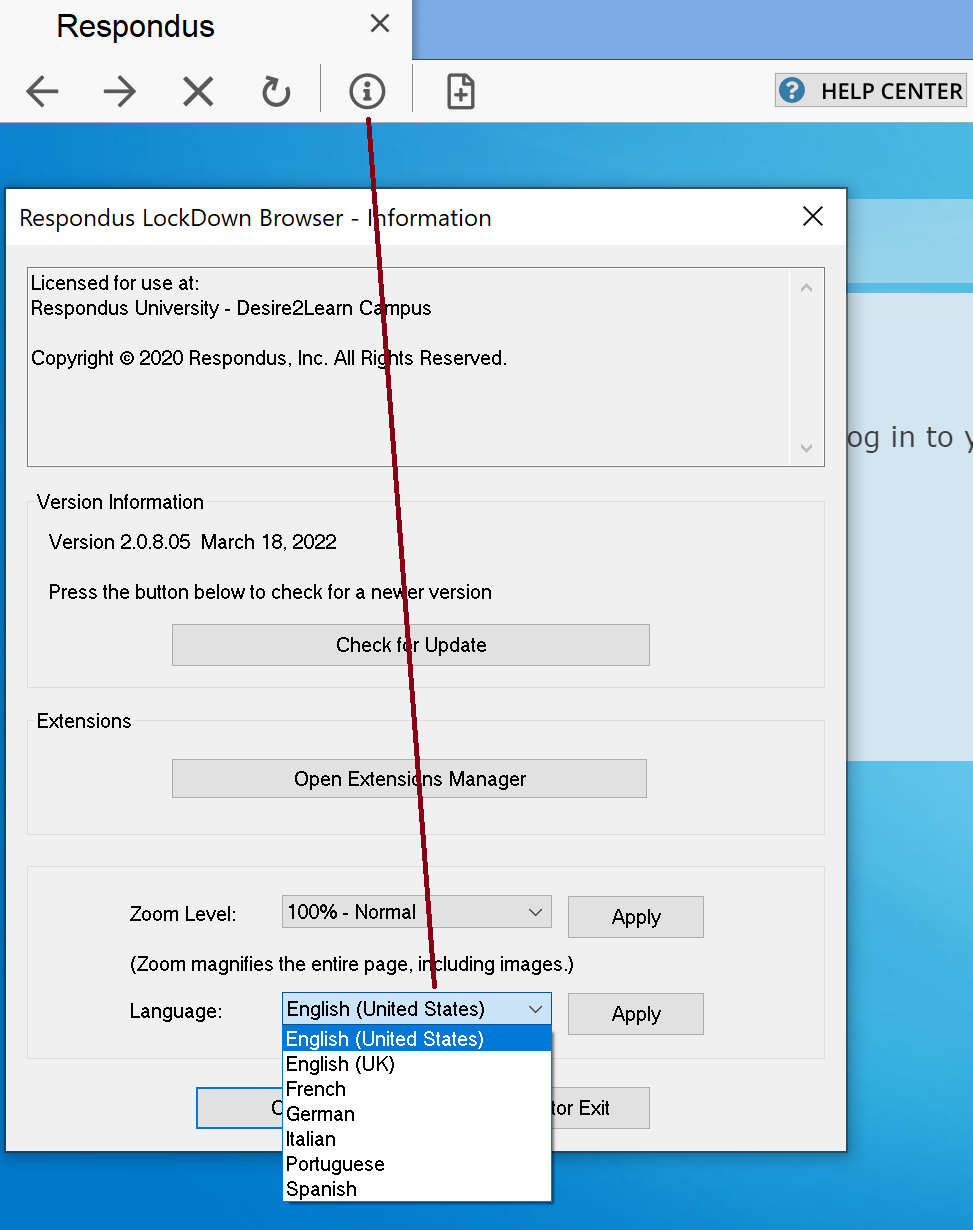The height and width of the screenshot is (1230, 973).
Task: Choose English (UK) from language list
Action: click(x=417, y=1064)
